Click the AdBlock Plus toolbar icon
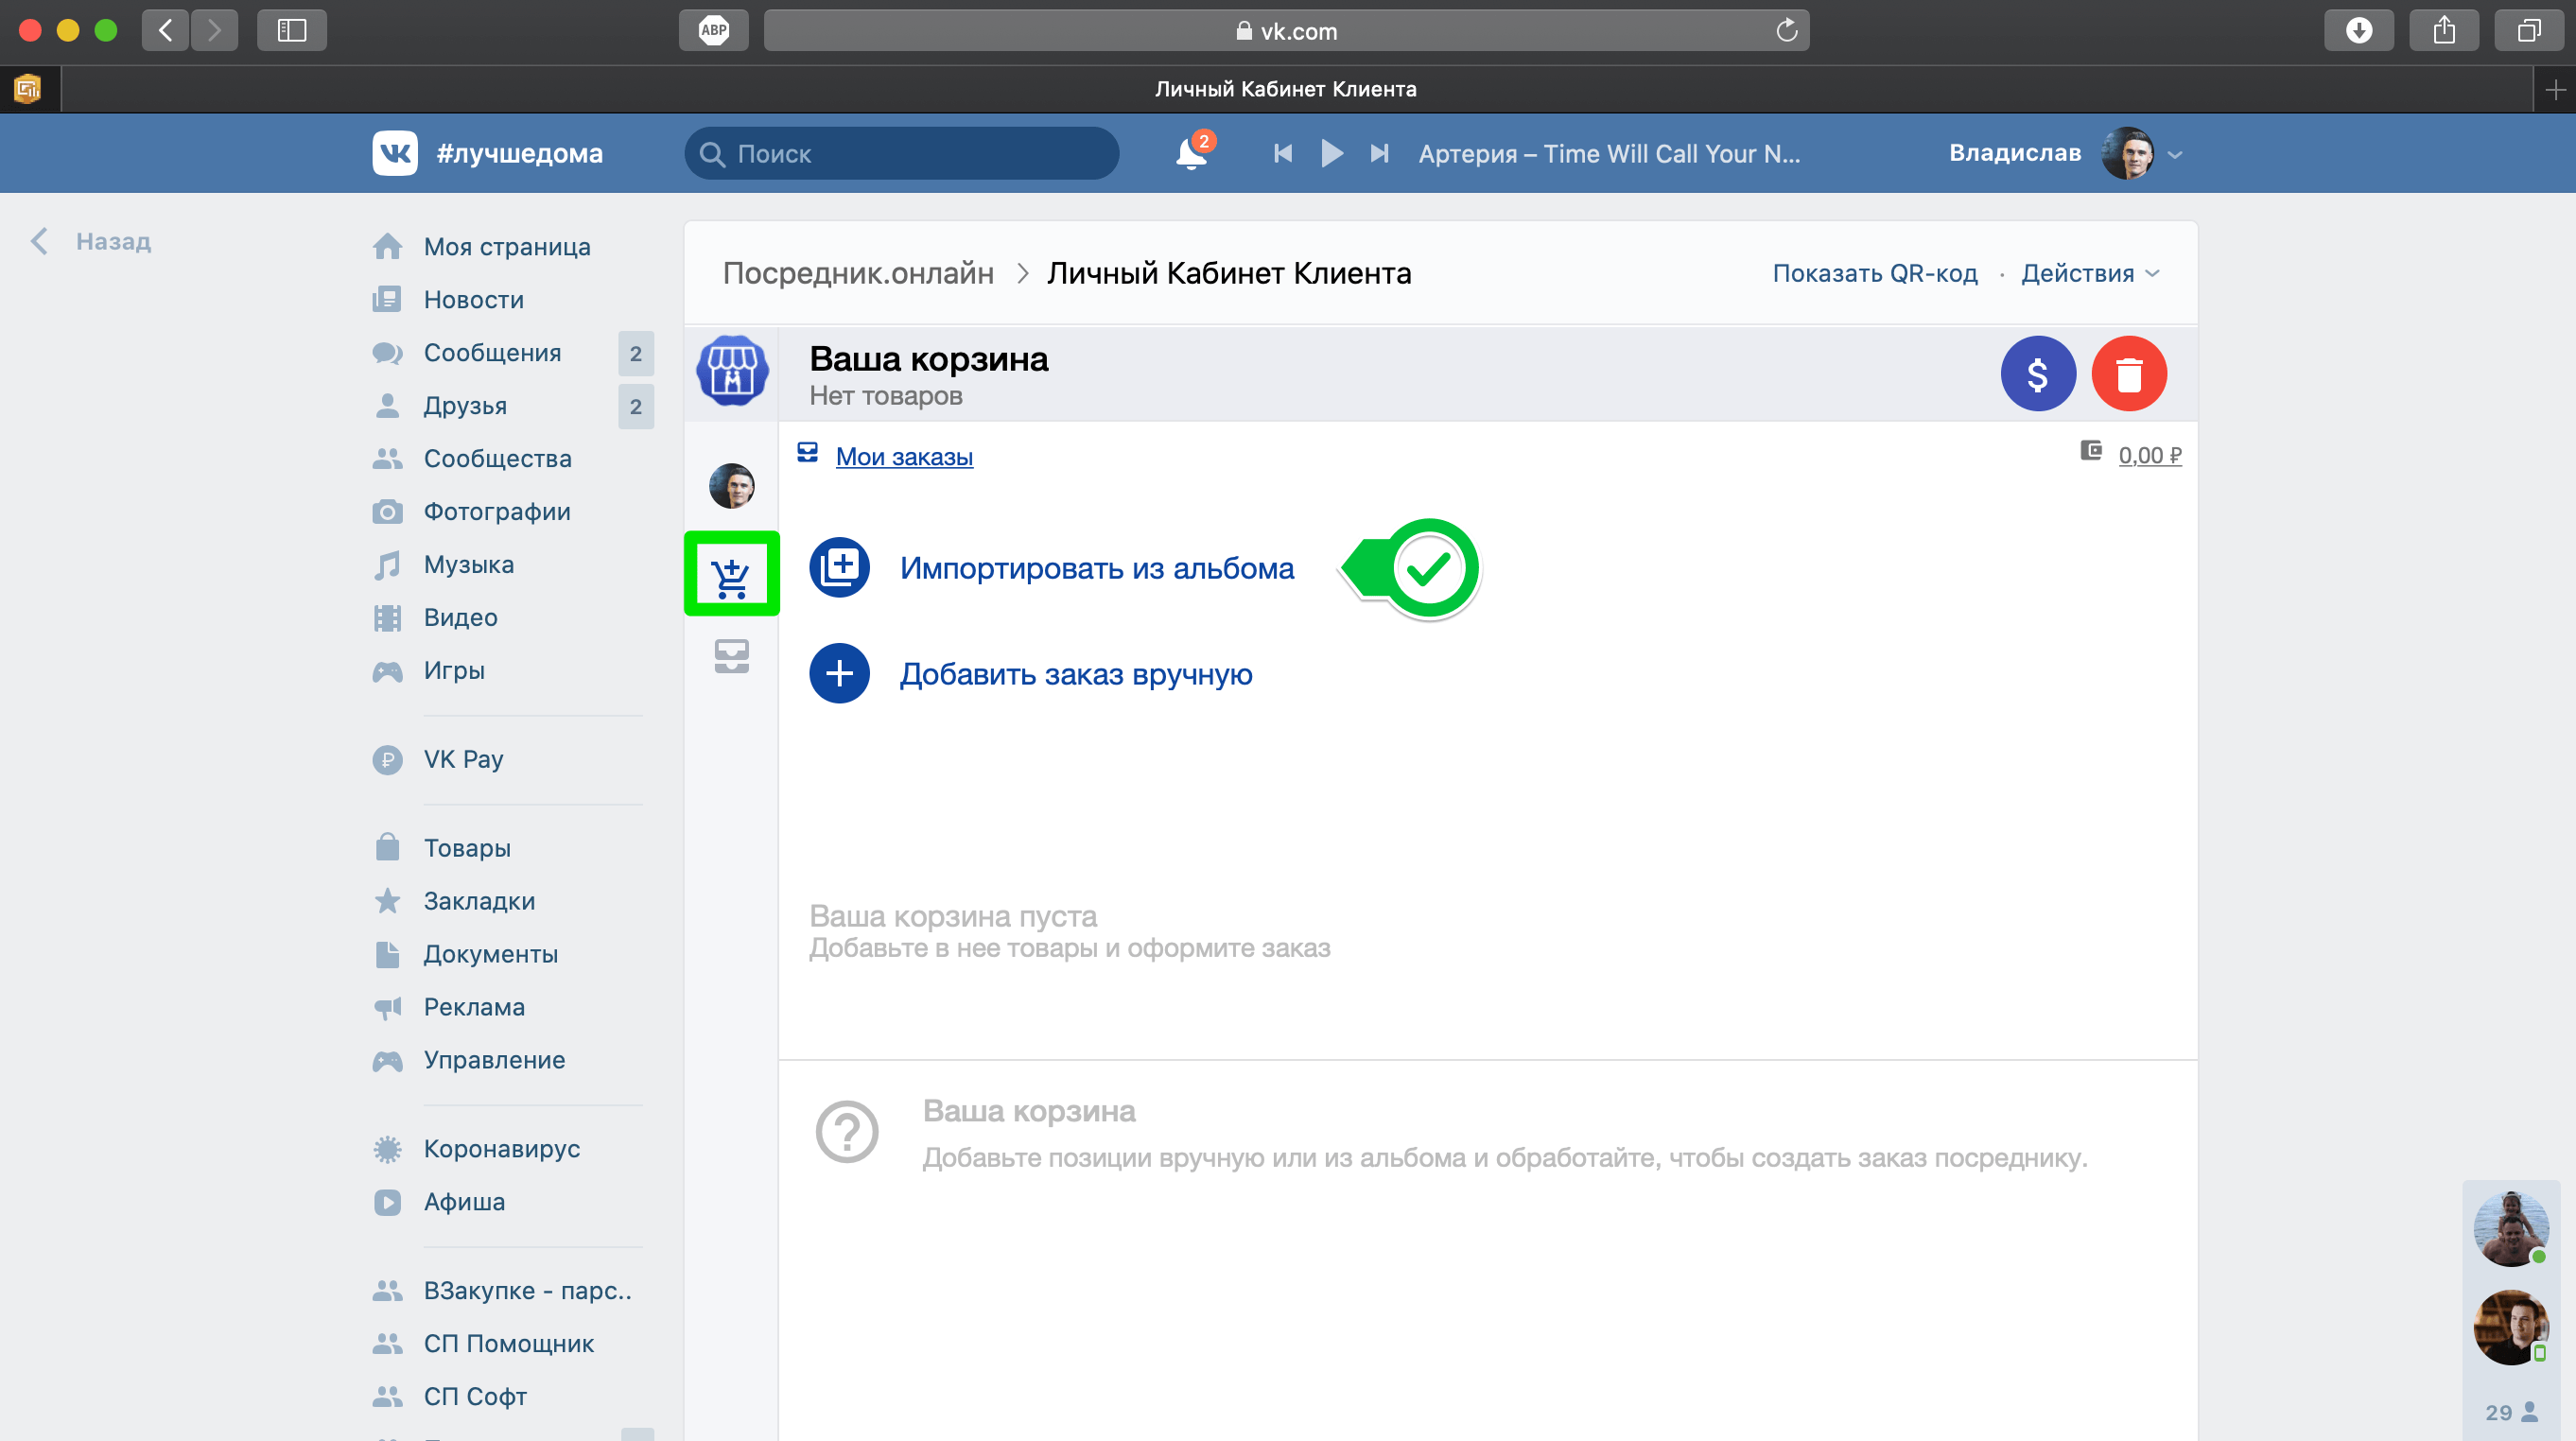Screen dimensions: 2576x1441 (x=713, y=30)
